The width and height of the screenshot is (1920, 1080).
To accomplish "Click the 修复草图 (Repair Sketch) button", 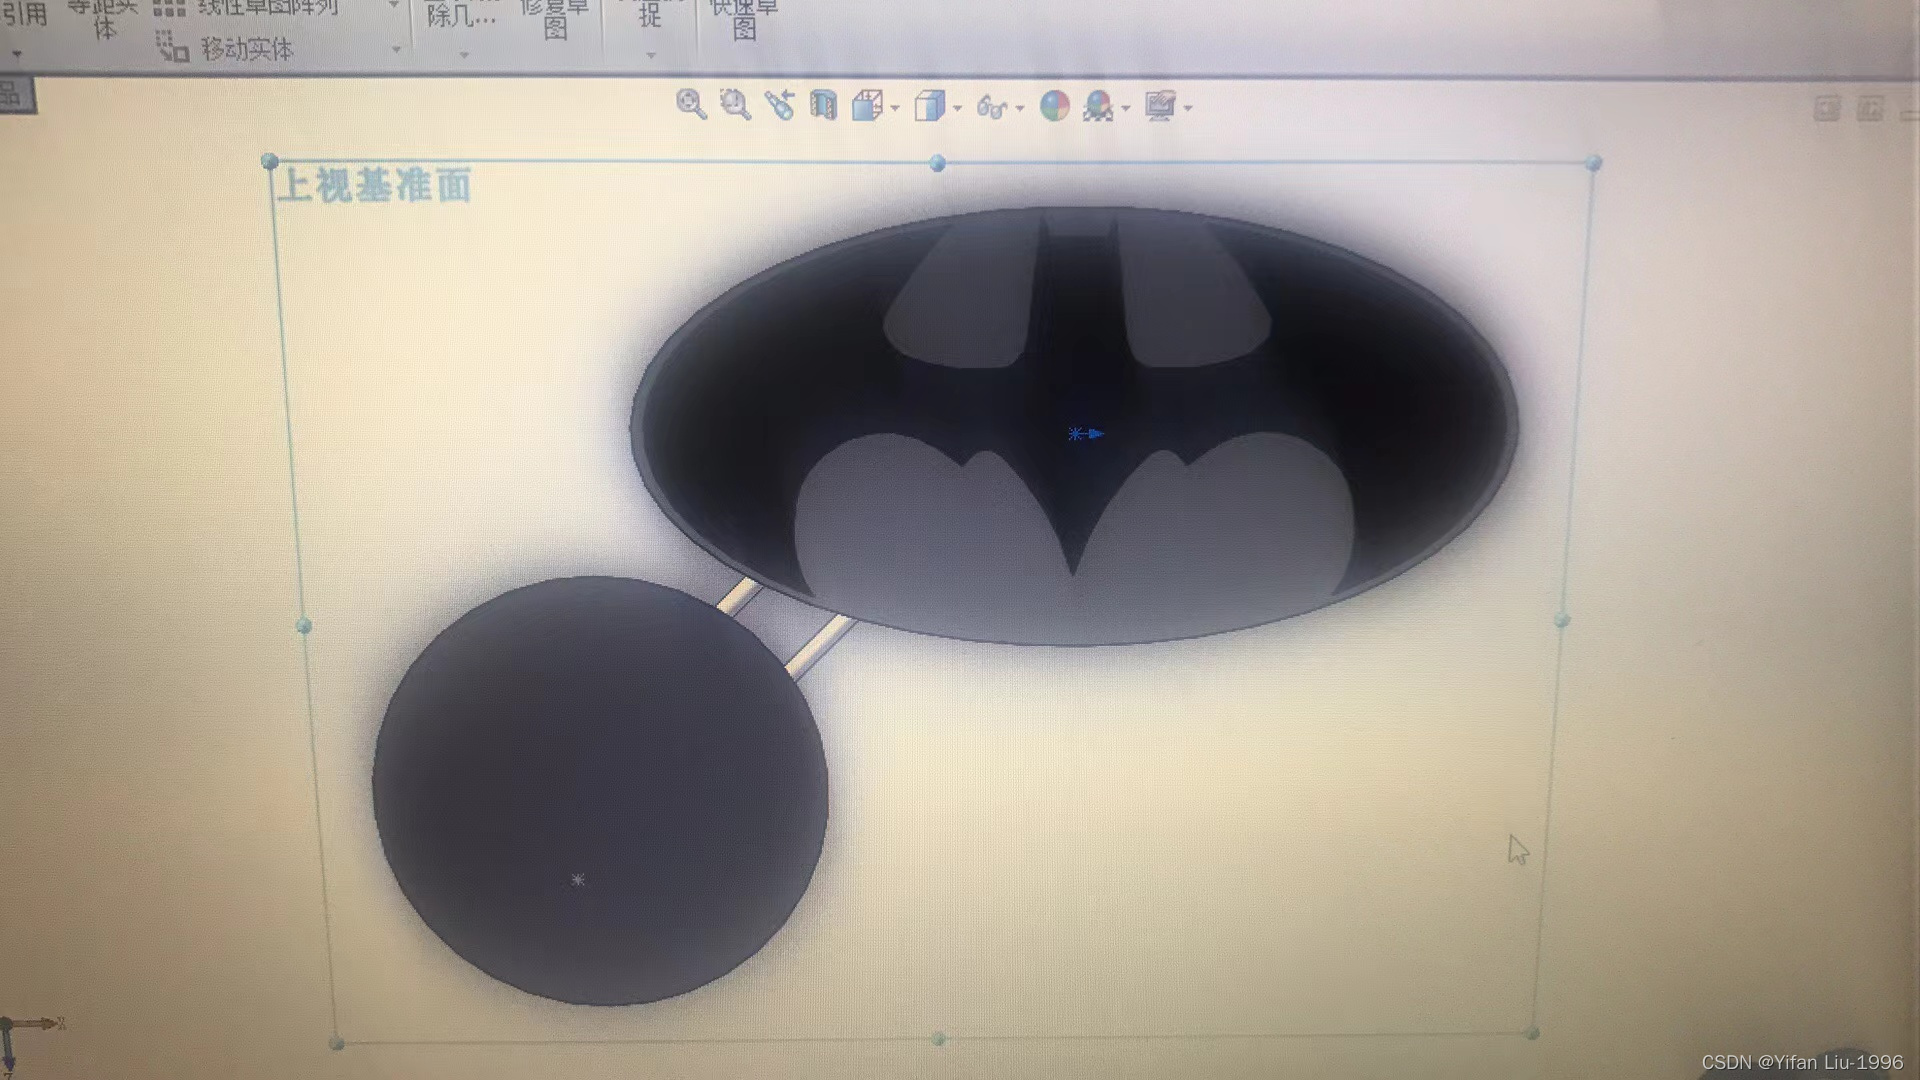I will tap(555, 18).
